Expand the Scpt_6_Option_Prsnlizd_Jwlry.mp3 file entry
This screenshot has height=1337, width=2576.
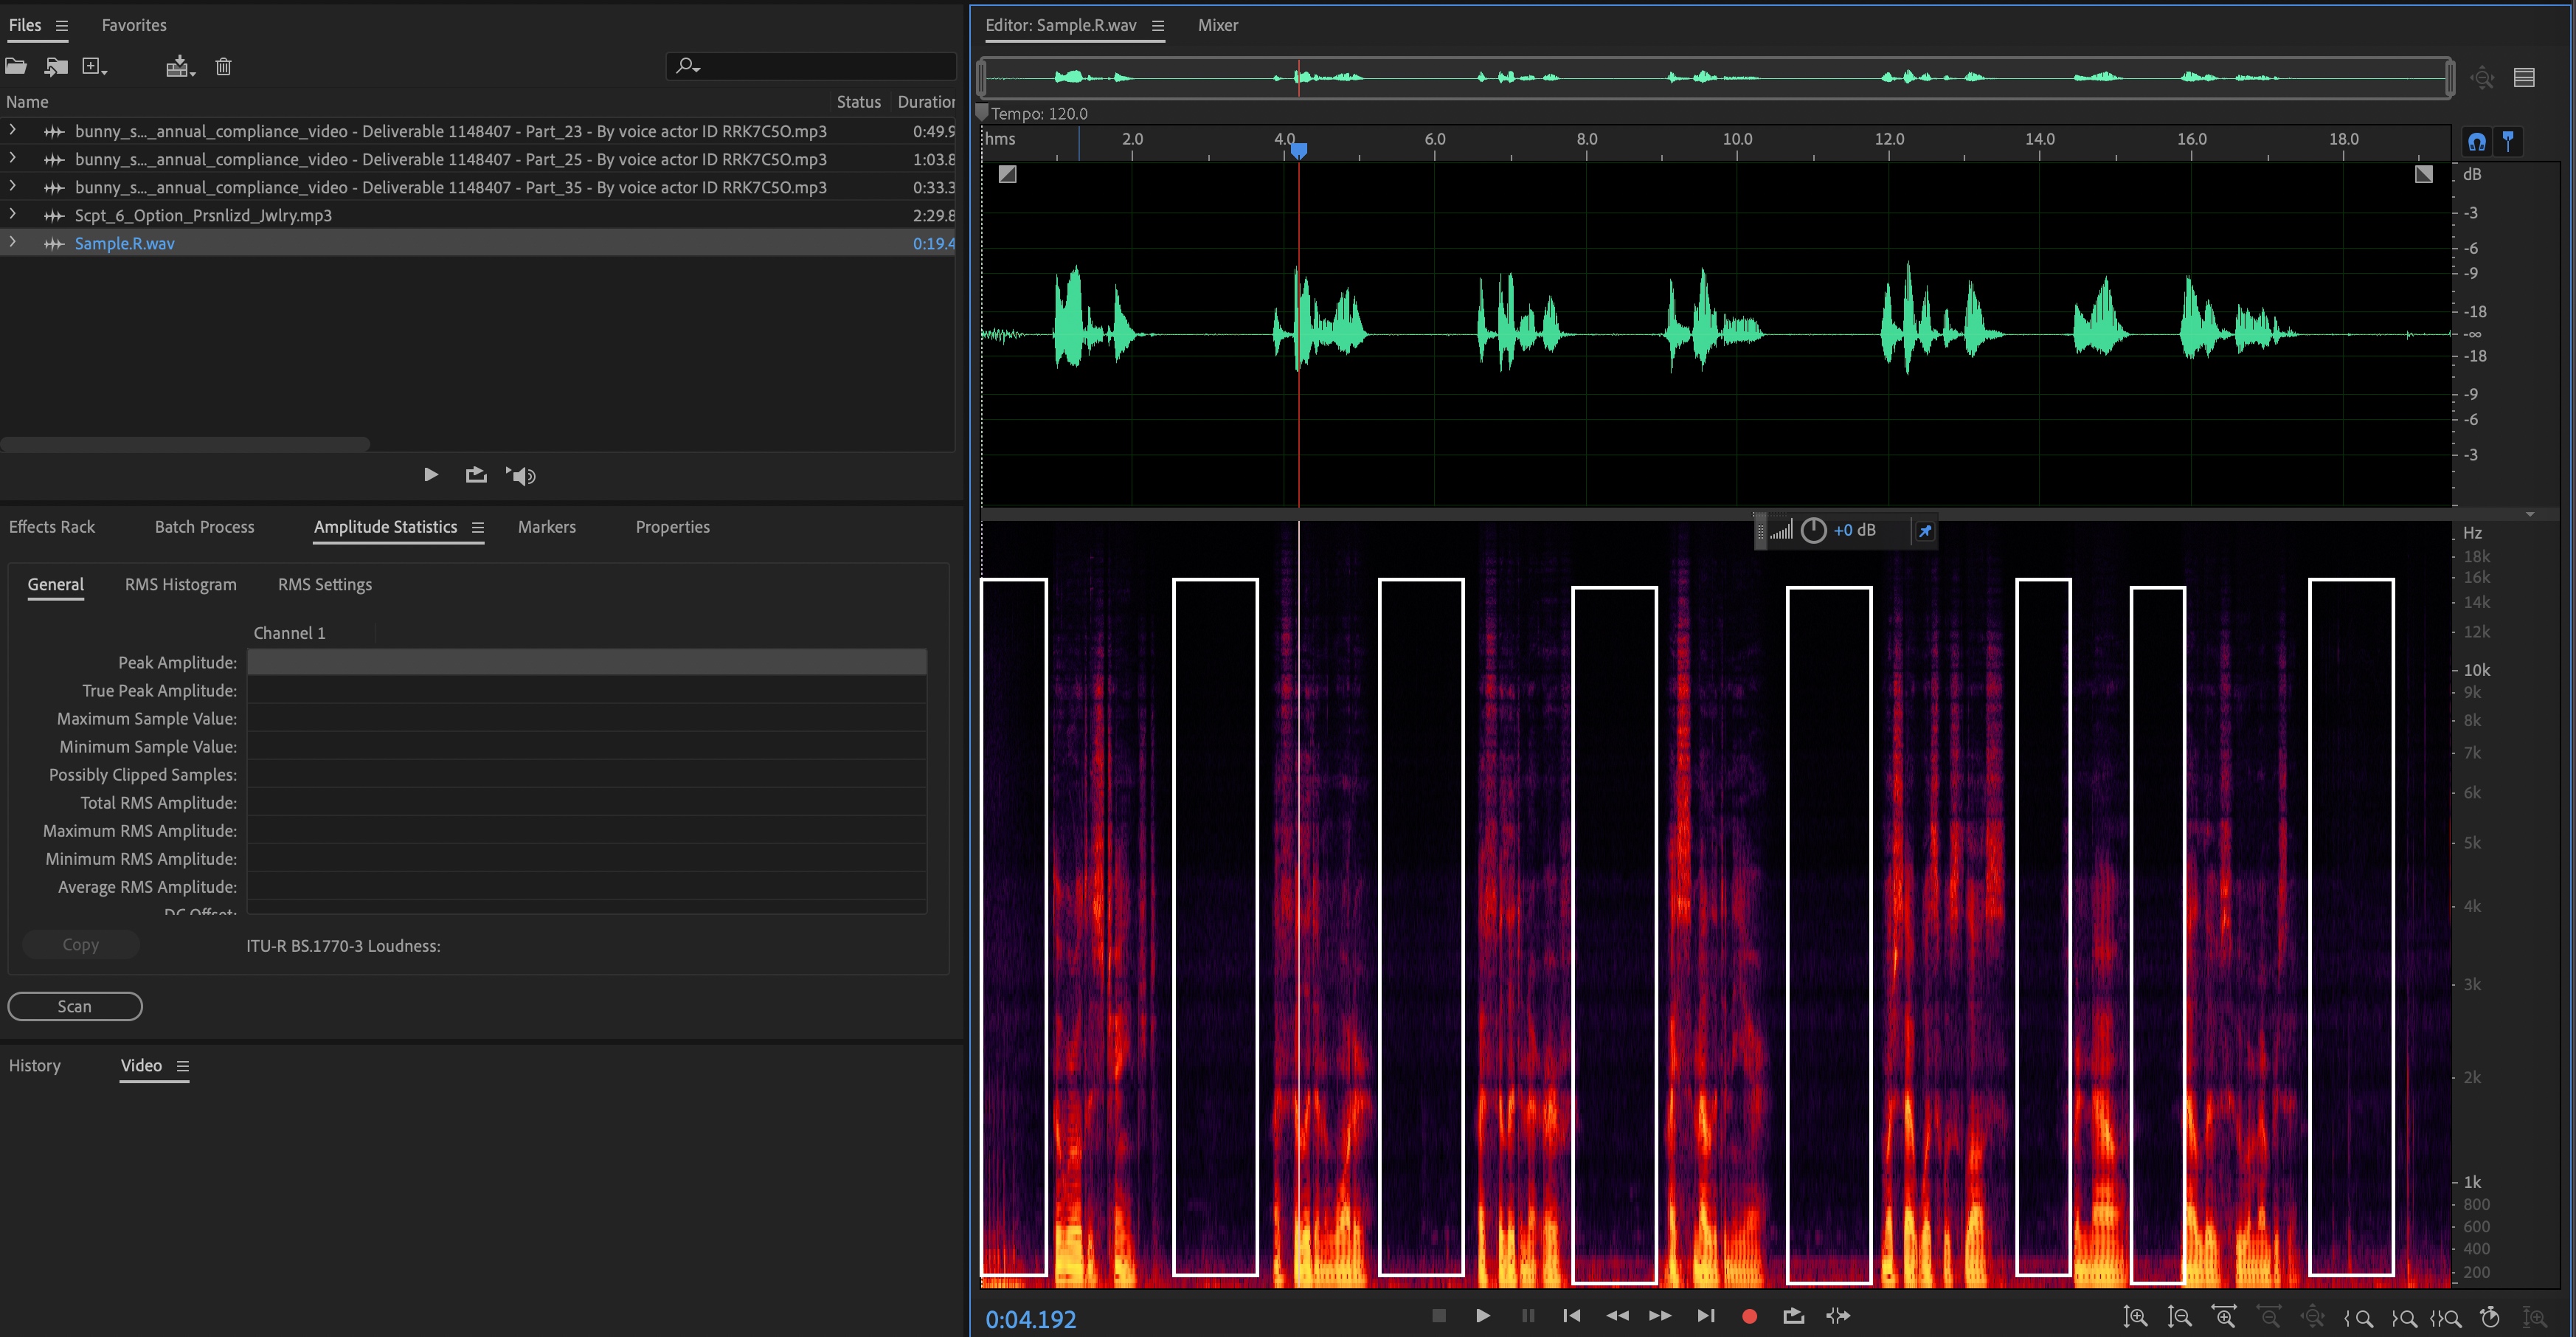coord(12,214)
